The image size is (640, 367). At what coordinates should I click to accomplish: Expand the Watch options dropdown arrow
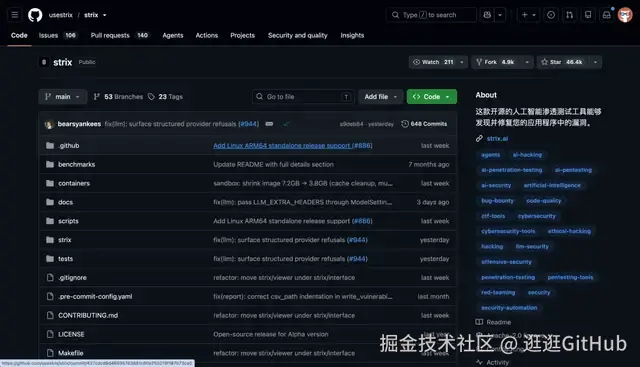(462, 62)
